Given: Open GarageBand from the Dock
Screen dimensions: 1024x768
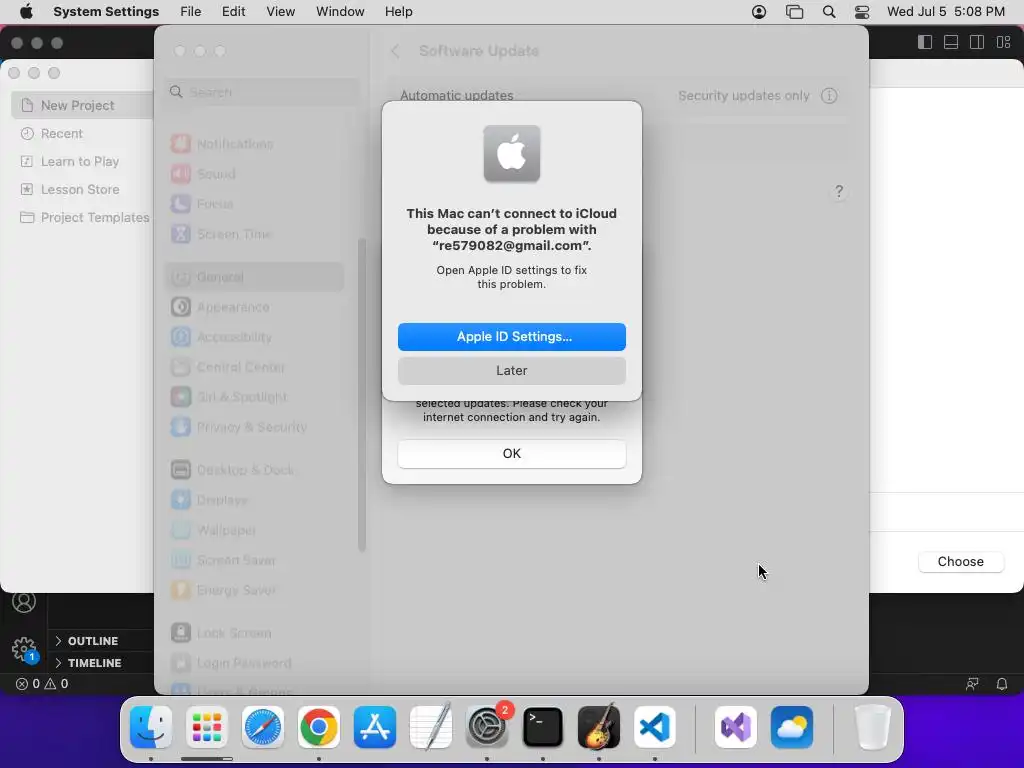Looking at the screenshot, I should (x=599, y=727).
